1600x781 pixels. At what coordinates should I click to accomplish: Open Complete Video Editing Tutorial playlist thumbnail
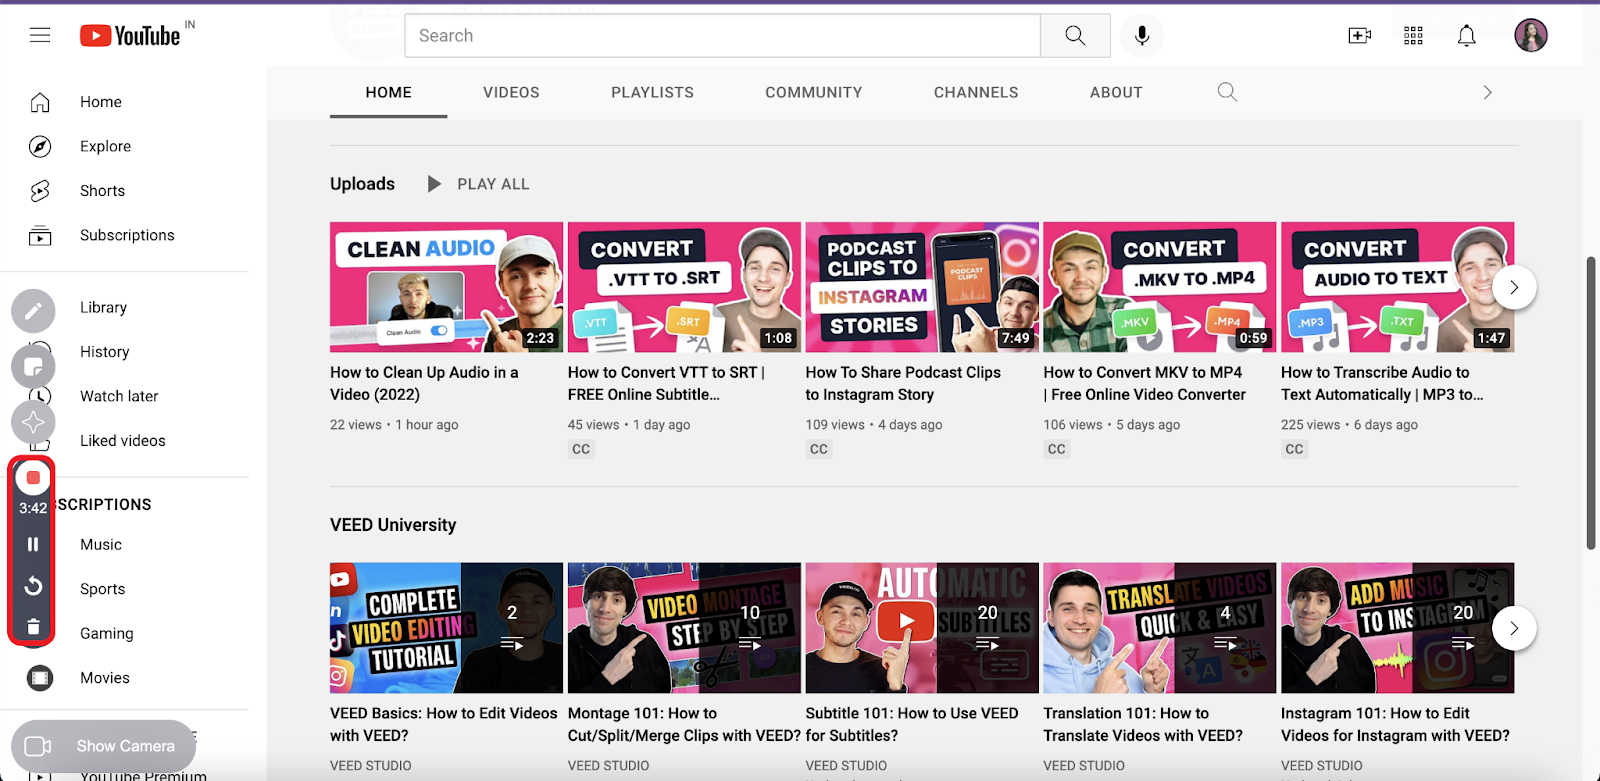coord(447,628)
